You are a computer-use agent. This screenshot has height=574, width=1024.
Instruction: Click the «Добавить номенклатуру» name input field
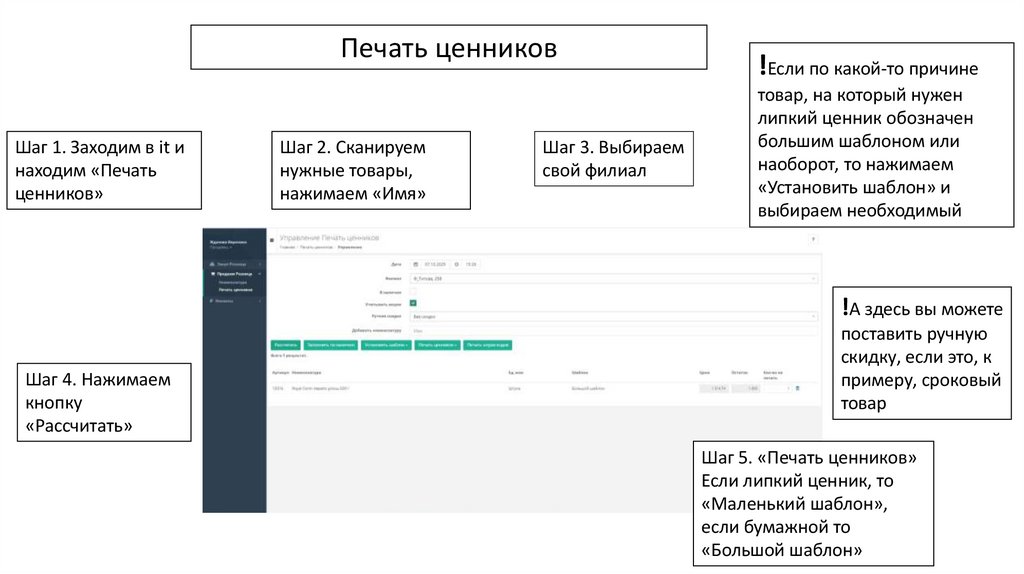tap(613, 331)
